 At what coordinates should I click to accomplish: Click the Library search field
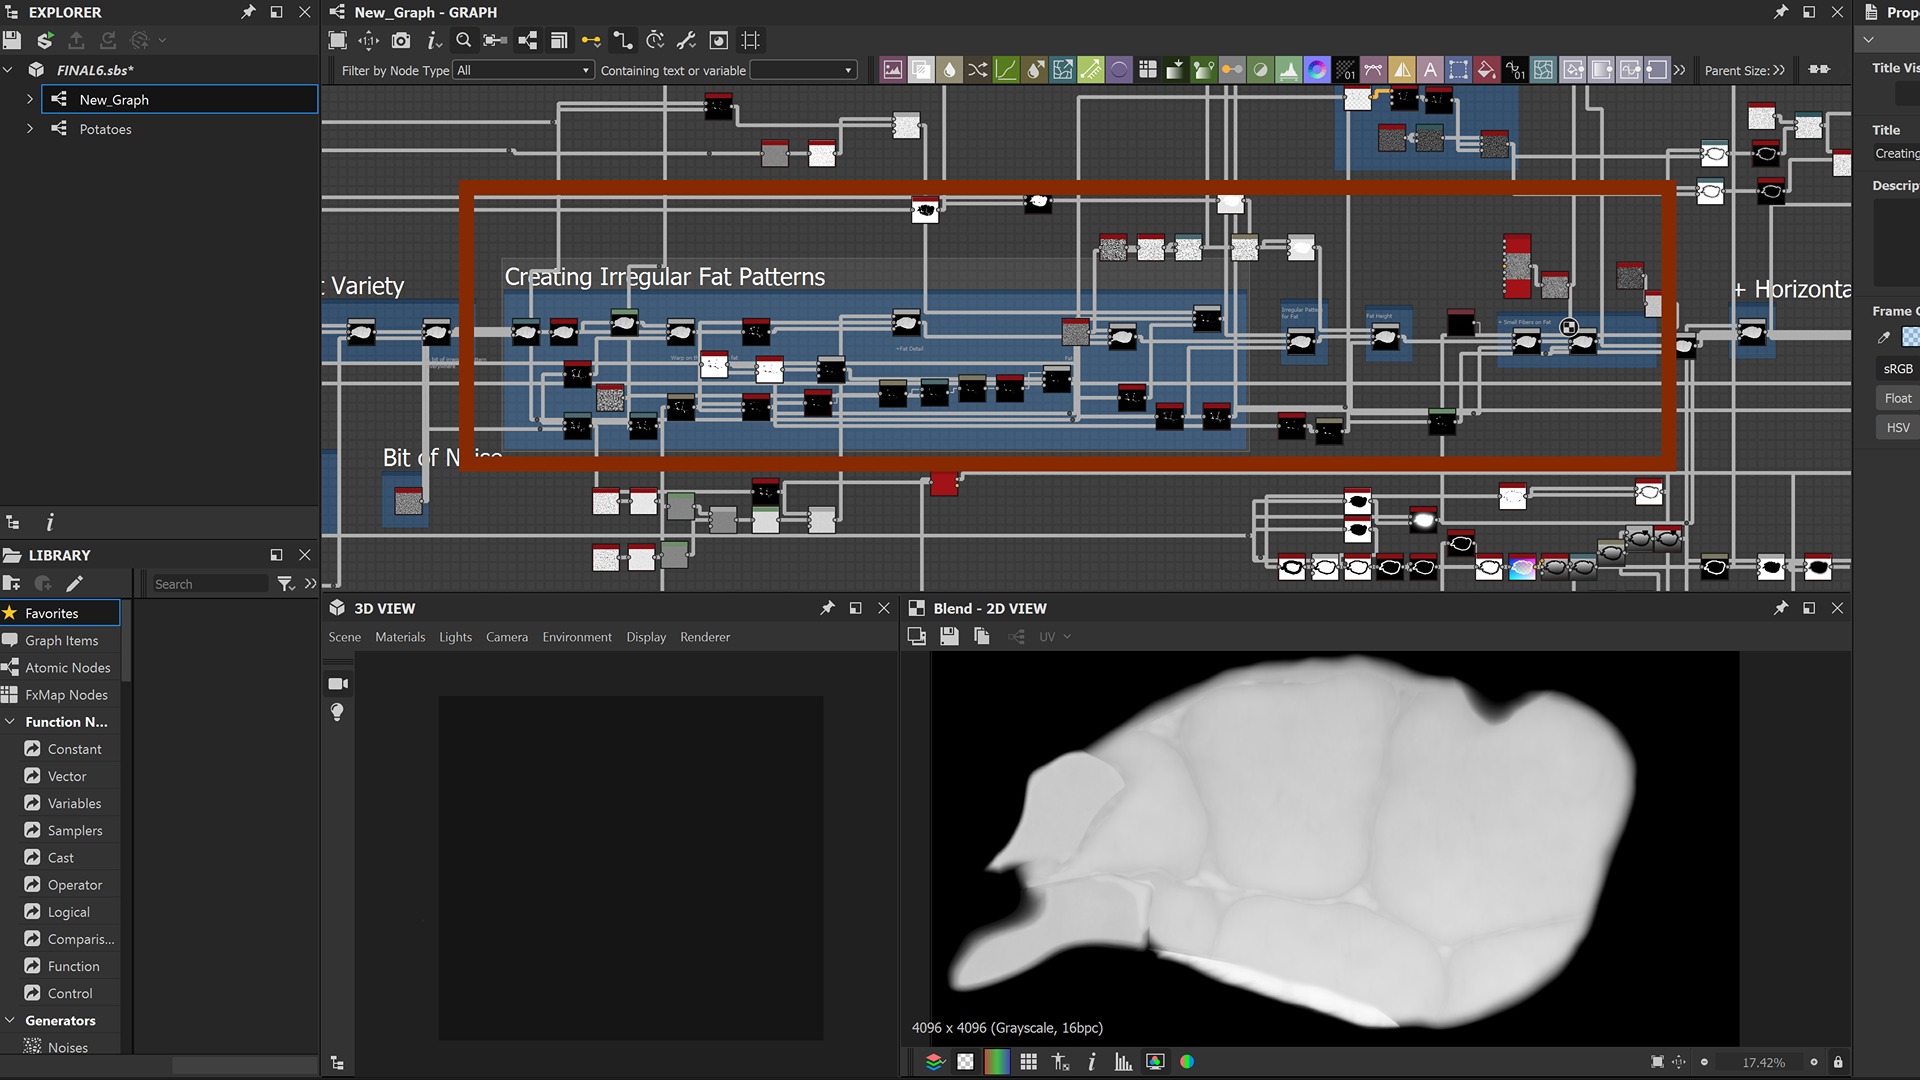[208, 584]
